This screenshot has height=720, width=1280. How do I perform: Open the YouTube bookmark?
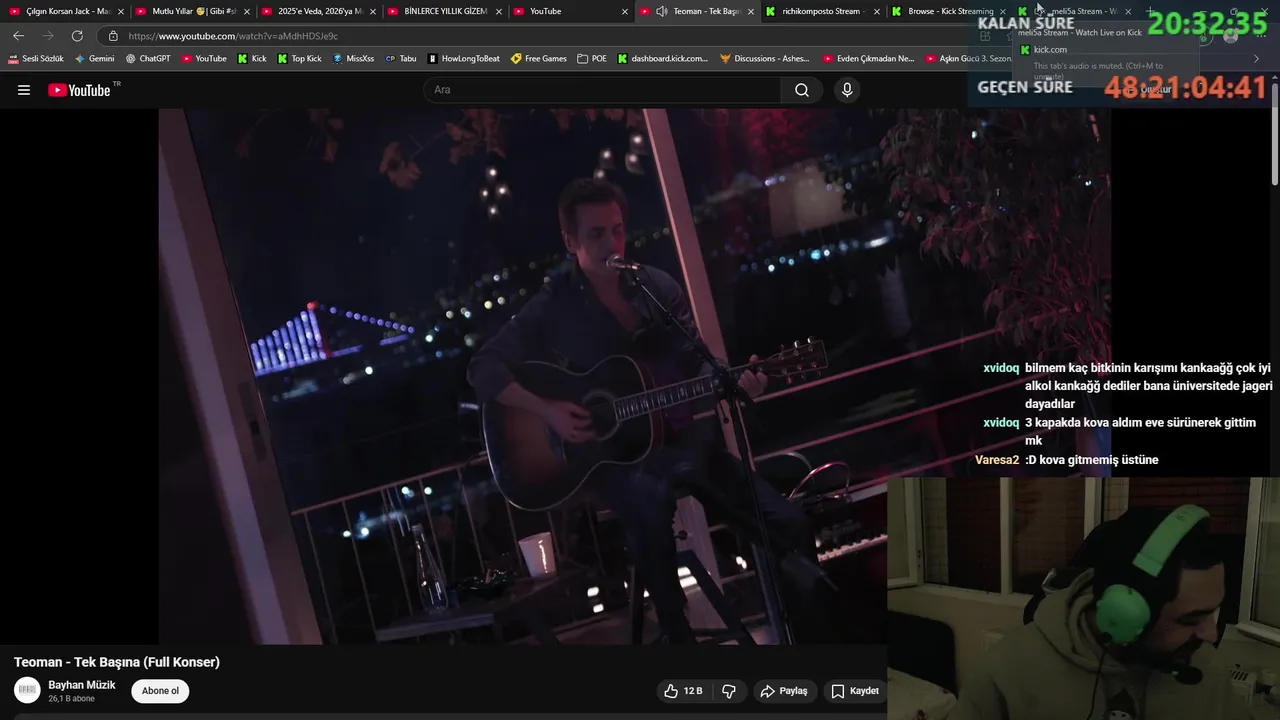coord(204,59)
